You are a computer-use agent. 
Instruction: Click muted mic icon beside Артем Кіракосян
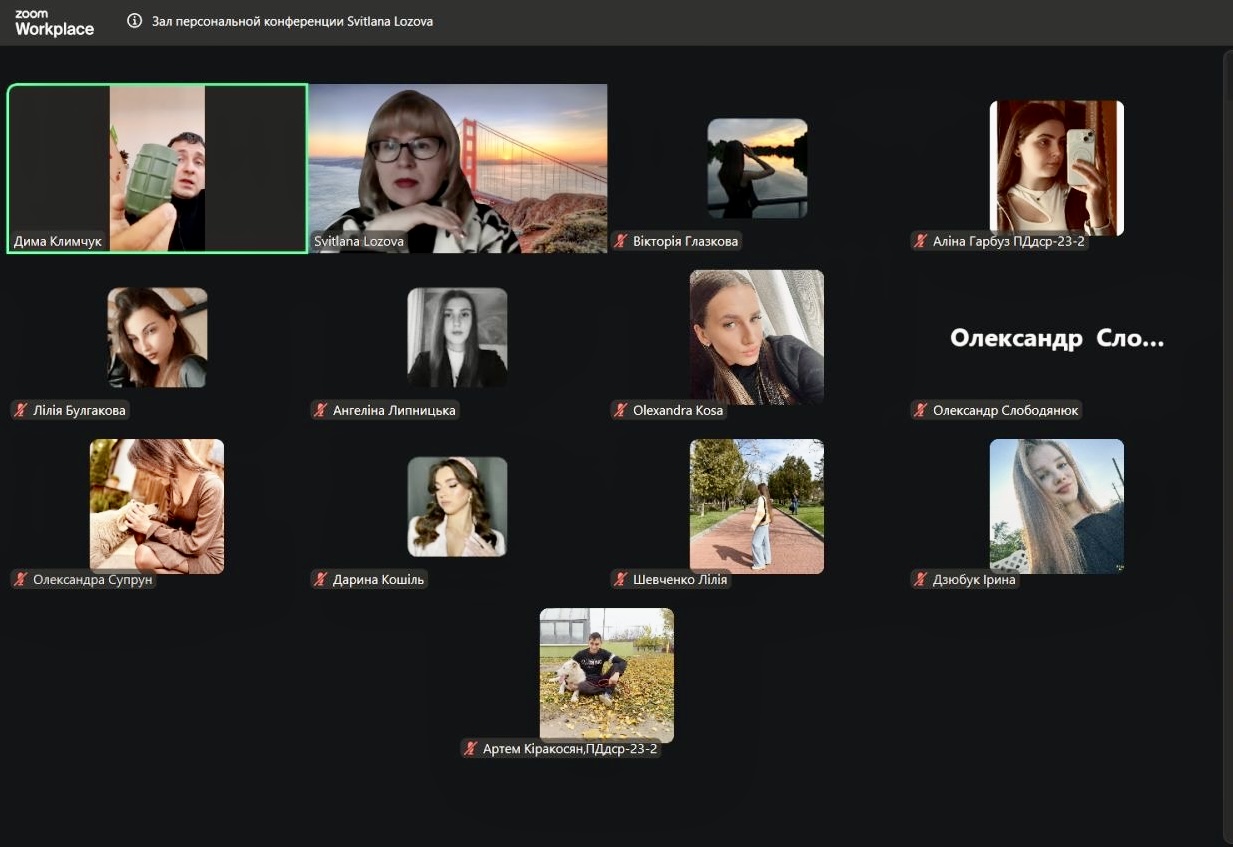[471, 748]
